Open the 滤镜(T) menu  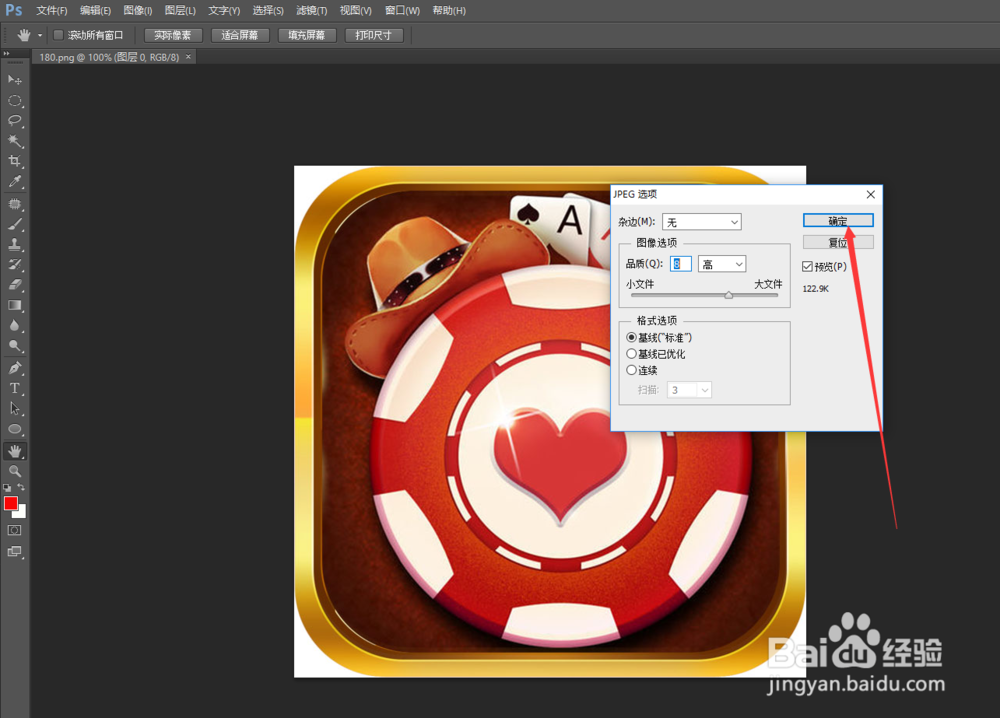click(x=312, y=10)
